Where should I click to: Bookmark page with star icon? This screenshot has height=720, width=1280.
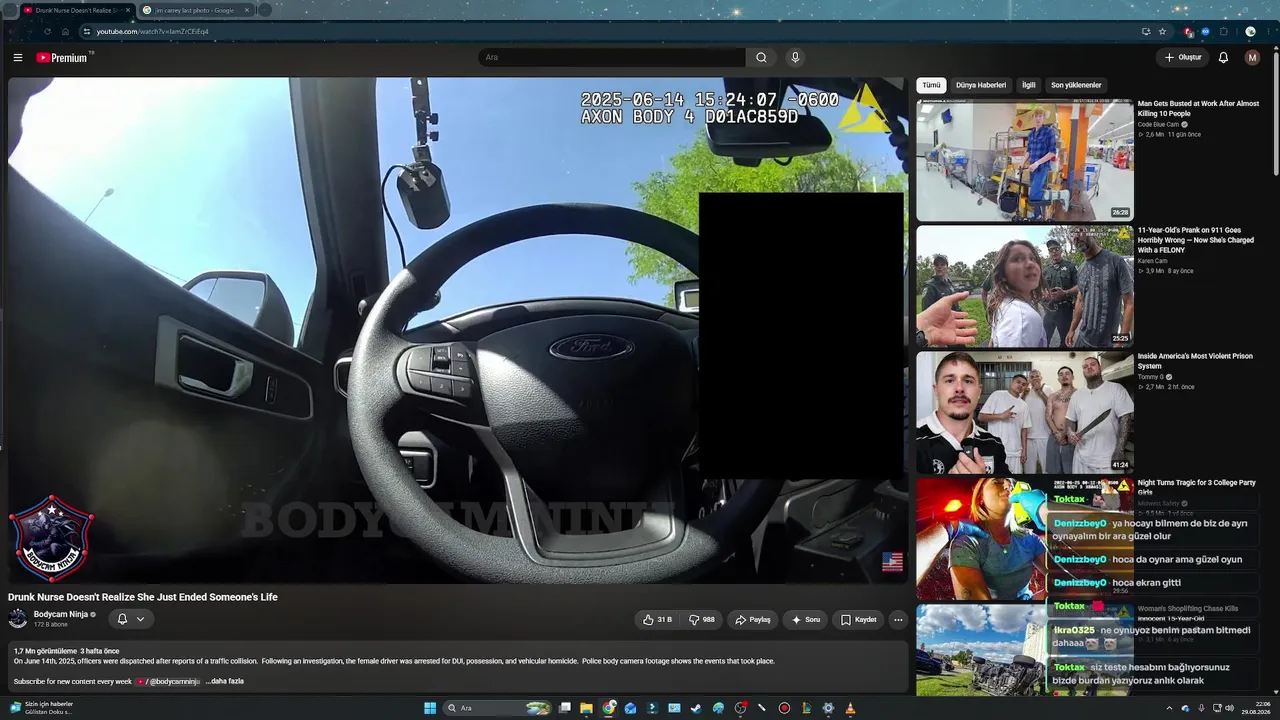click(x=1162, y=31)
